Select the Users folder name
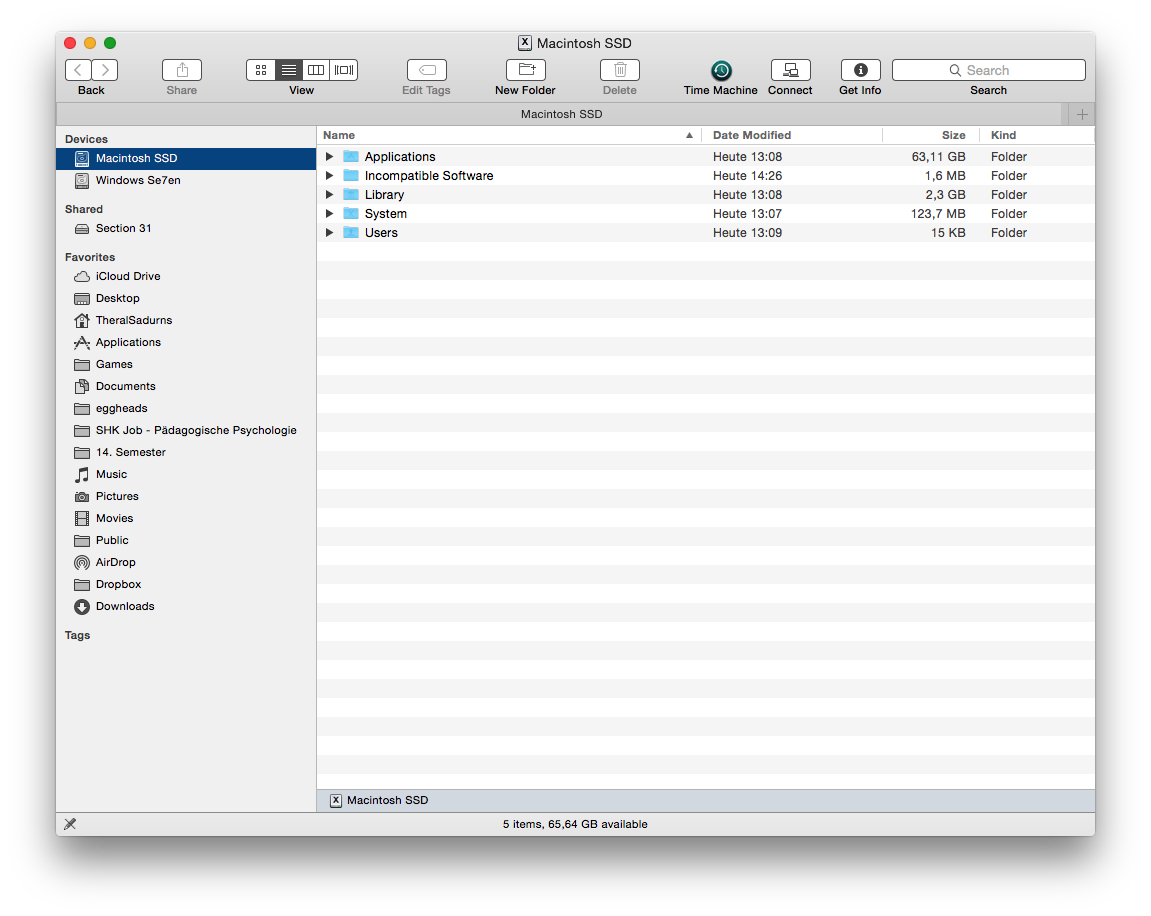This screenshot has height=916, width=1151. [x=381, y=233]
